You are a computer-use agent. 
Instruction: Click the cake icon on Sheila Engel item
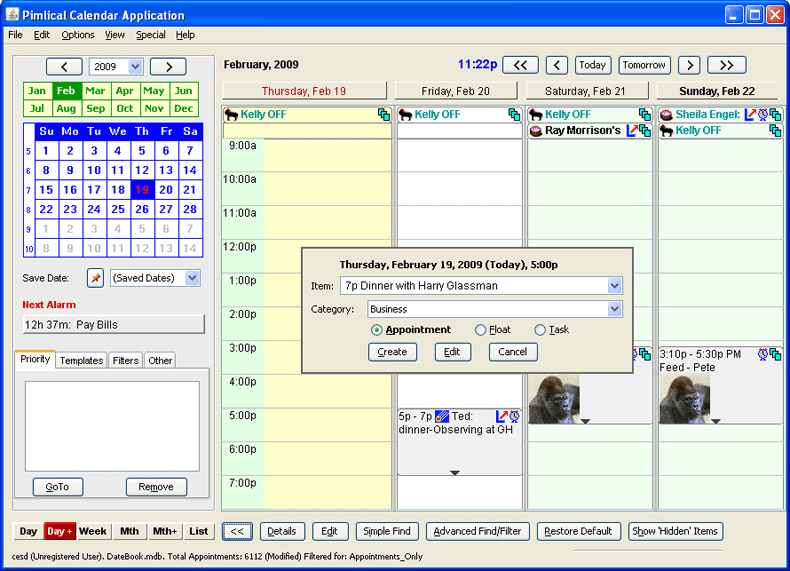667,115
